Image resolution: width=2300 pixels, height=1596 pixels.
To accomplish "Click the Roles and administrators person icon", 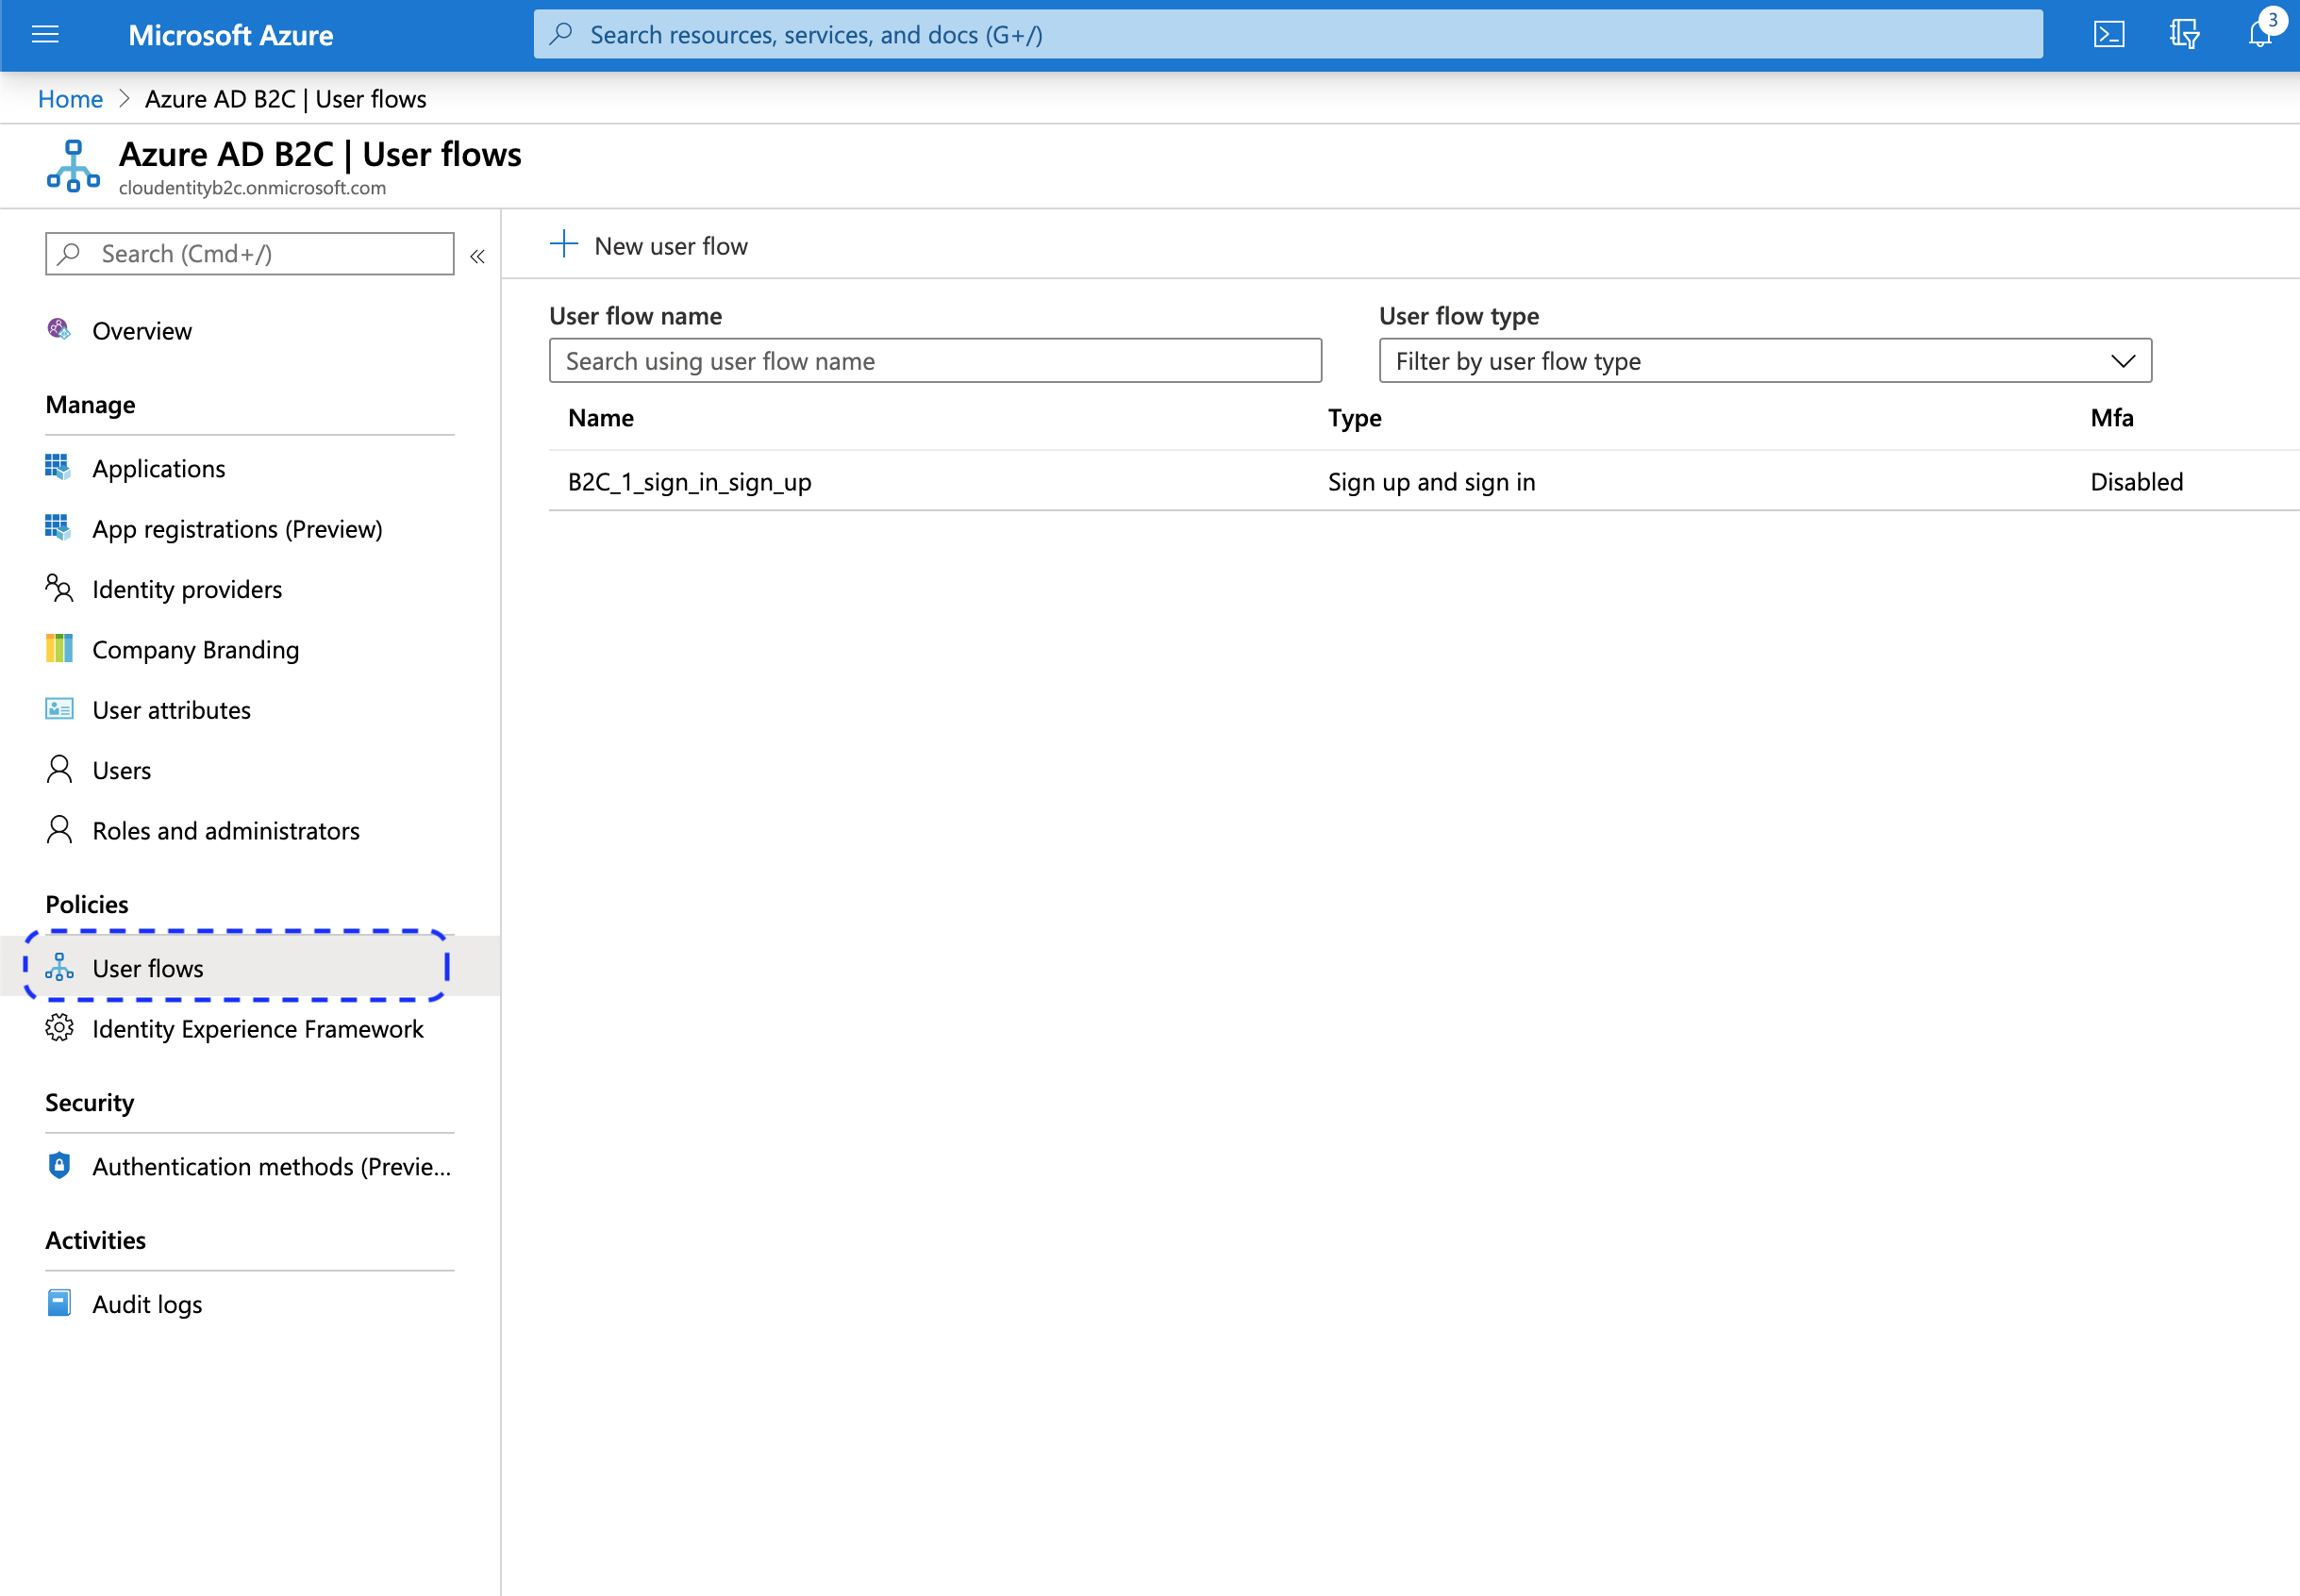I will tap(59, 829).
